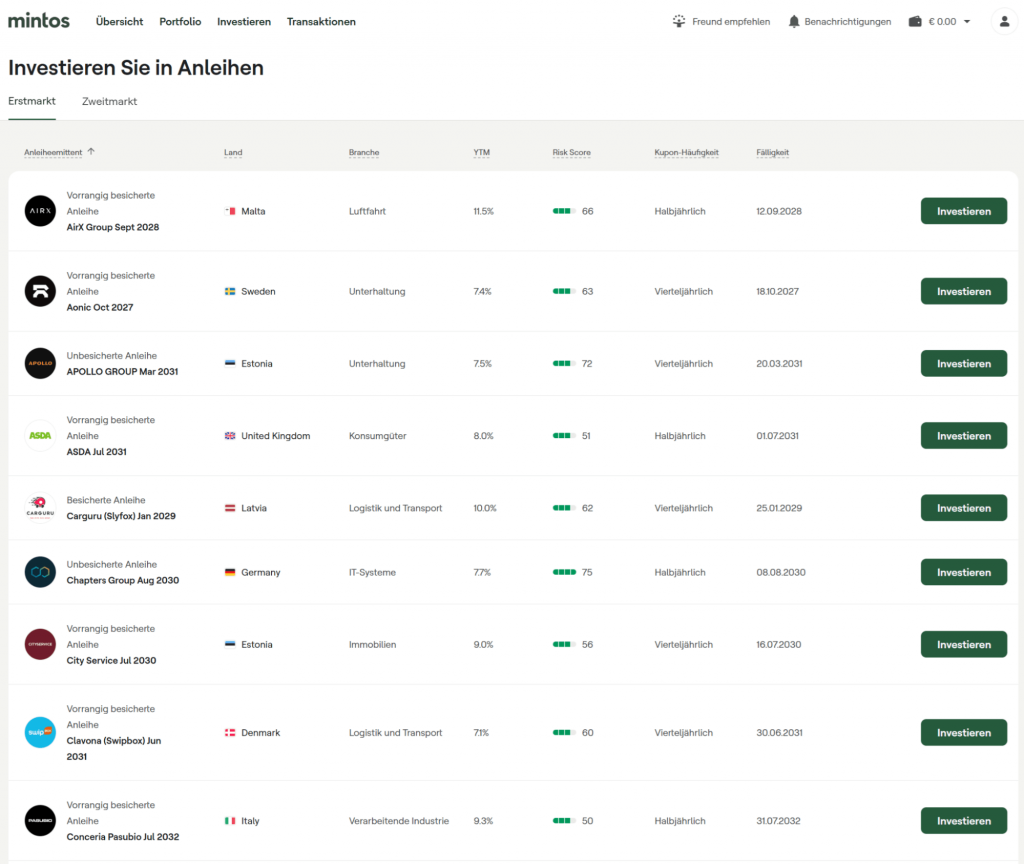Click the Latvia flag icon

tap(230, 508)
